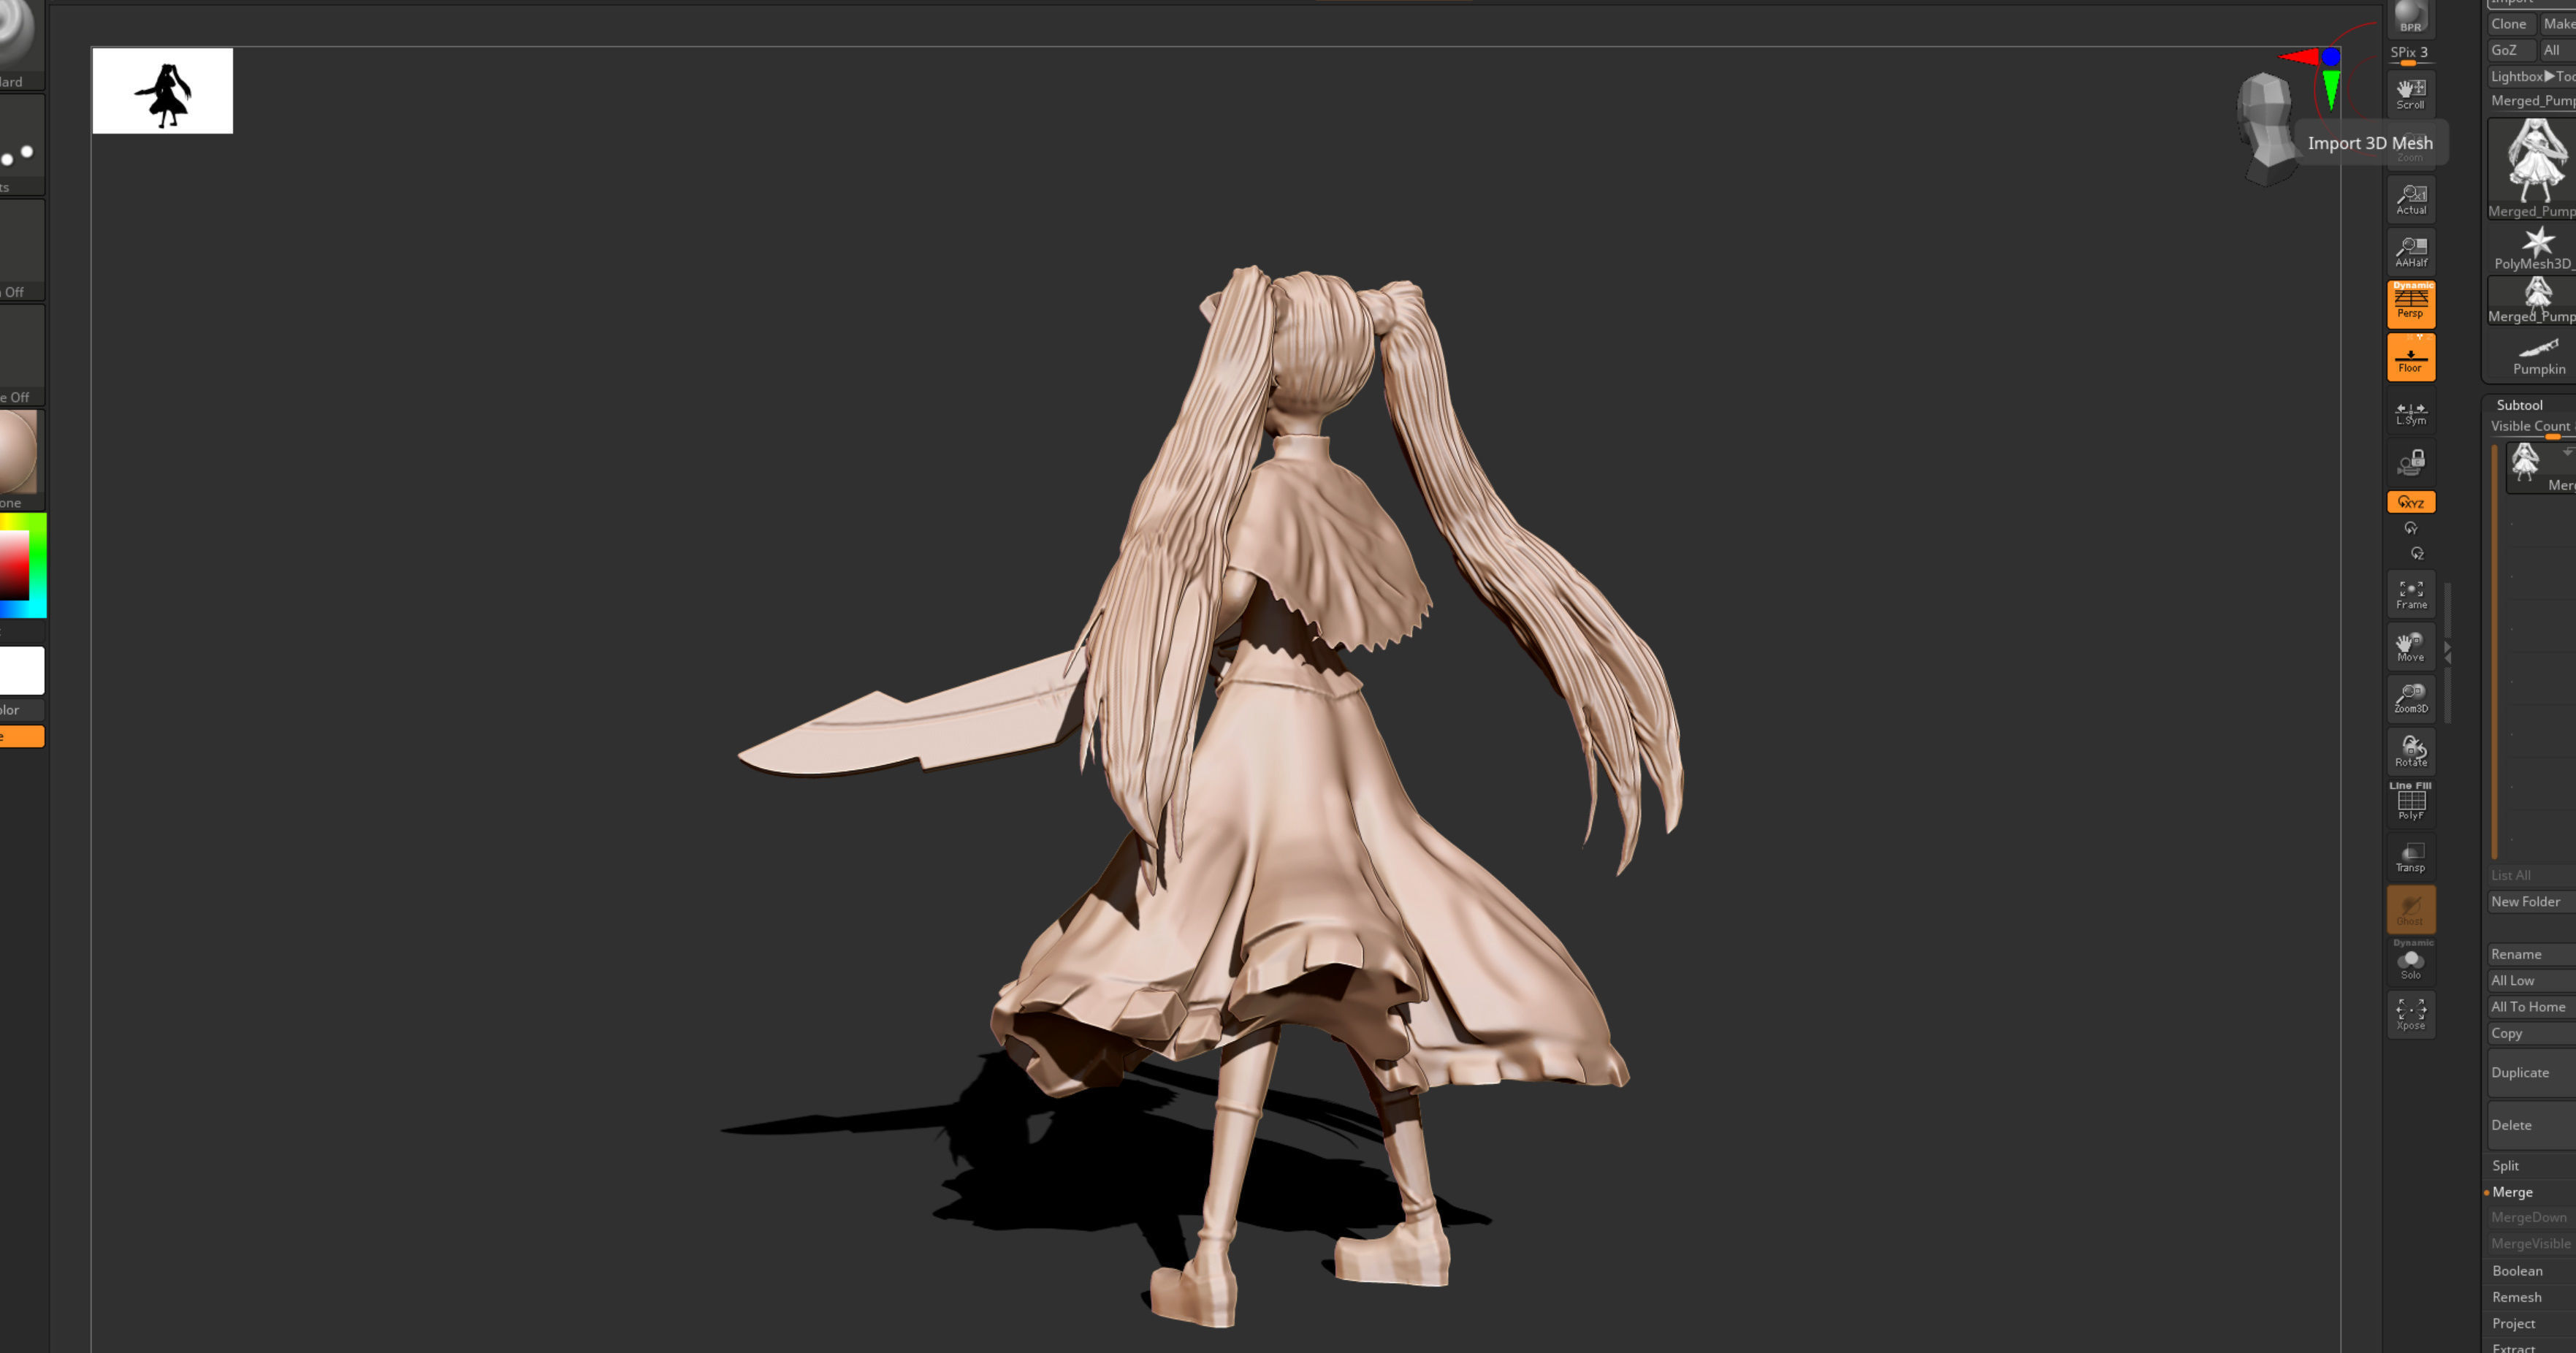Screen dimensions: 2576x1353
Task: Toggle Solo mode
Action: [2410, 962]
